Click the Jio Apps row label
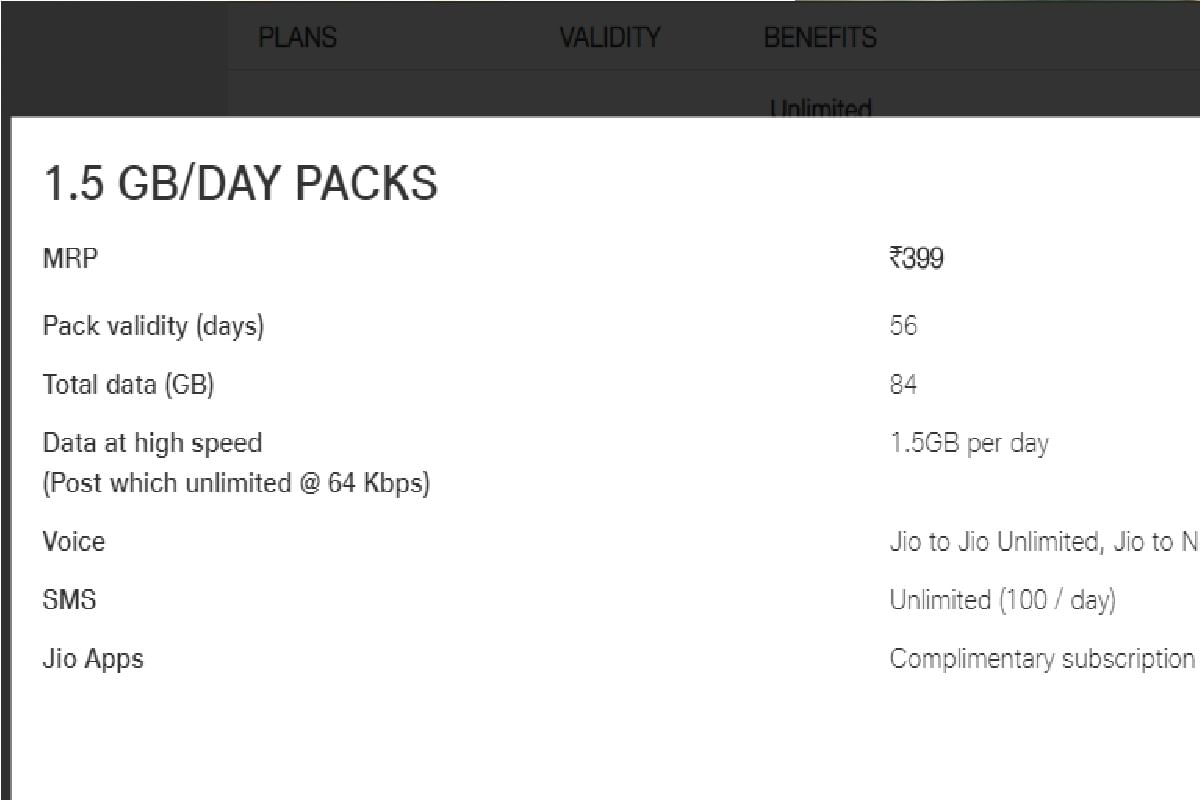Screen dimensions: 1200x800 click(x=93, y=659)
